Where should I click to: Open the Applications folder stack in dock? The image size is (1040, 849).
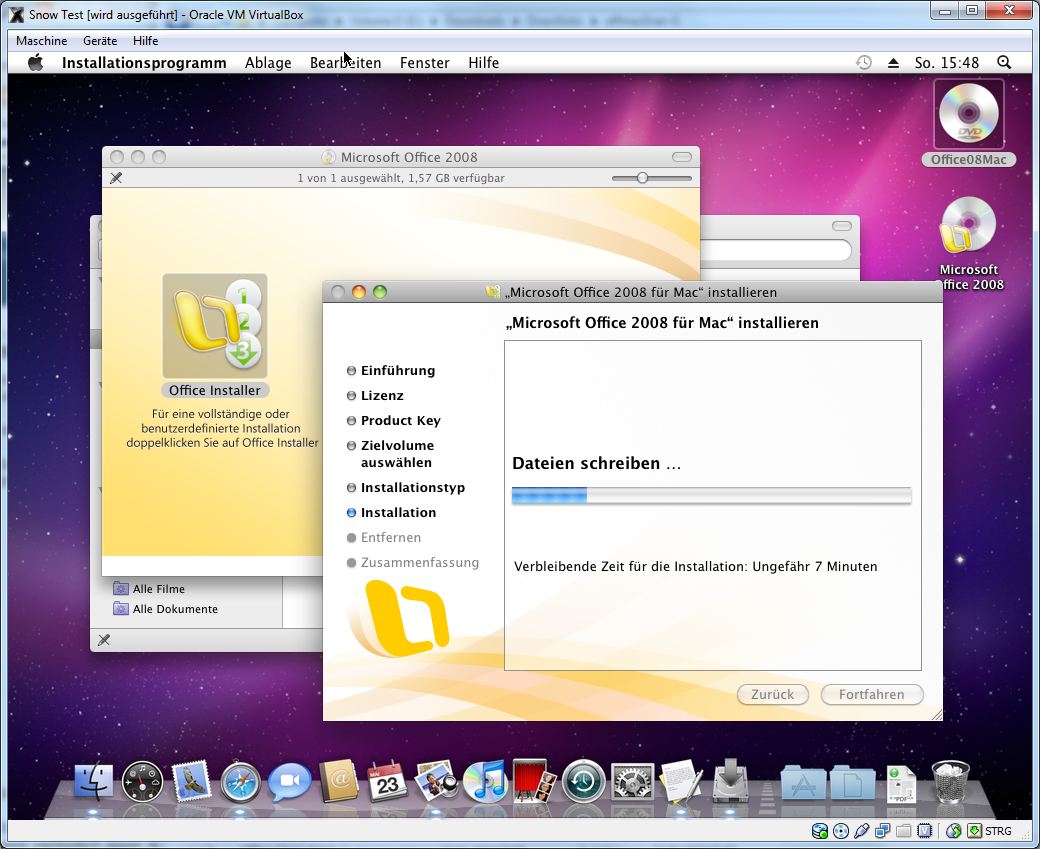803,783
